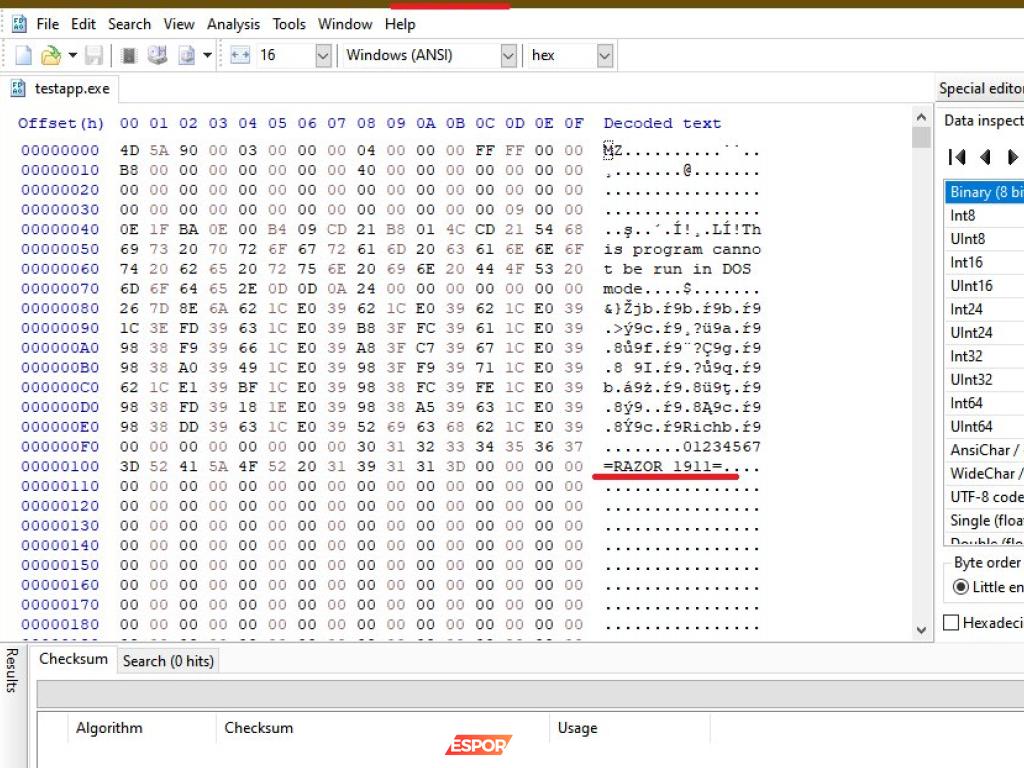Click the Open disk image icon
Screen dimensions: 1024x768
click(x=186, y=55)
